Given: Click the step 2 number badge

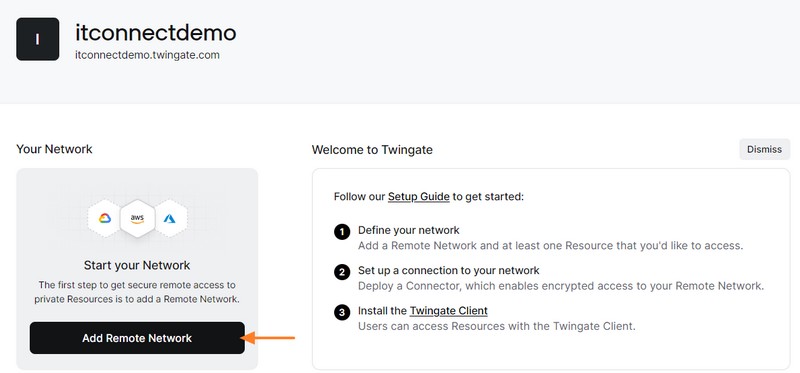Looking at the screenshot, I should tap(342, 272).
